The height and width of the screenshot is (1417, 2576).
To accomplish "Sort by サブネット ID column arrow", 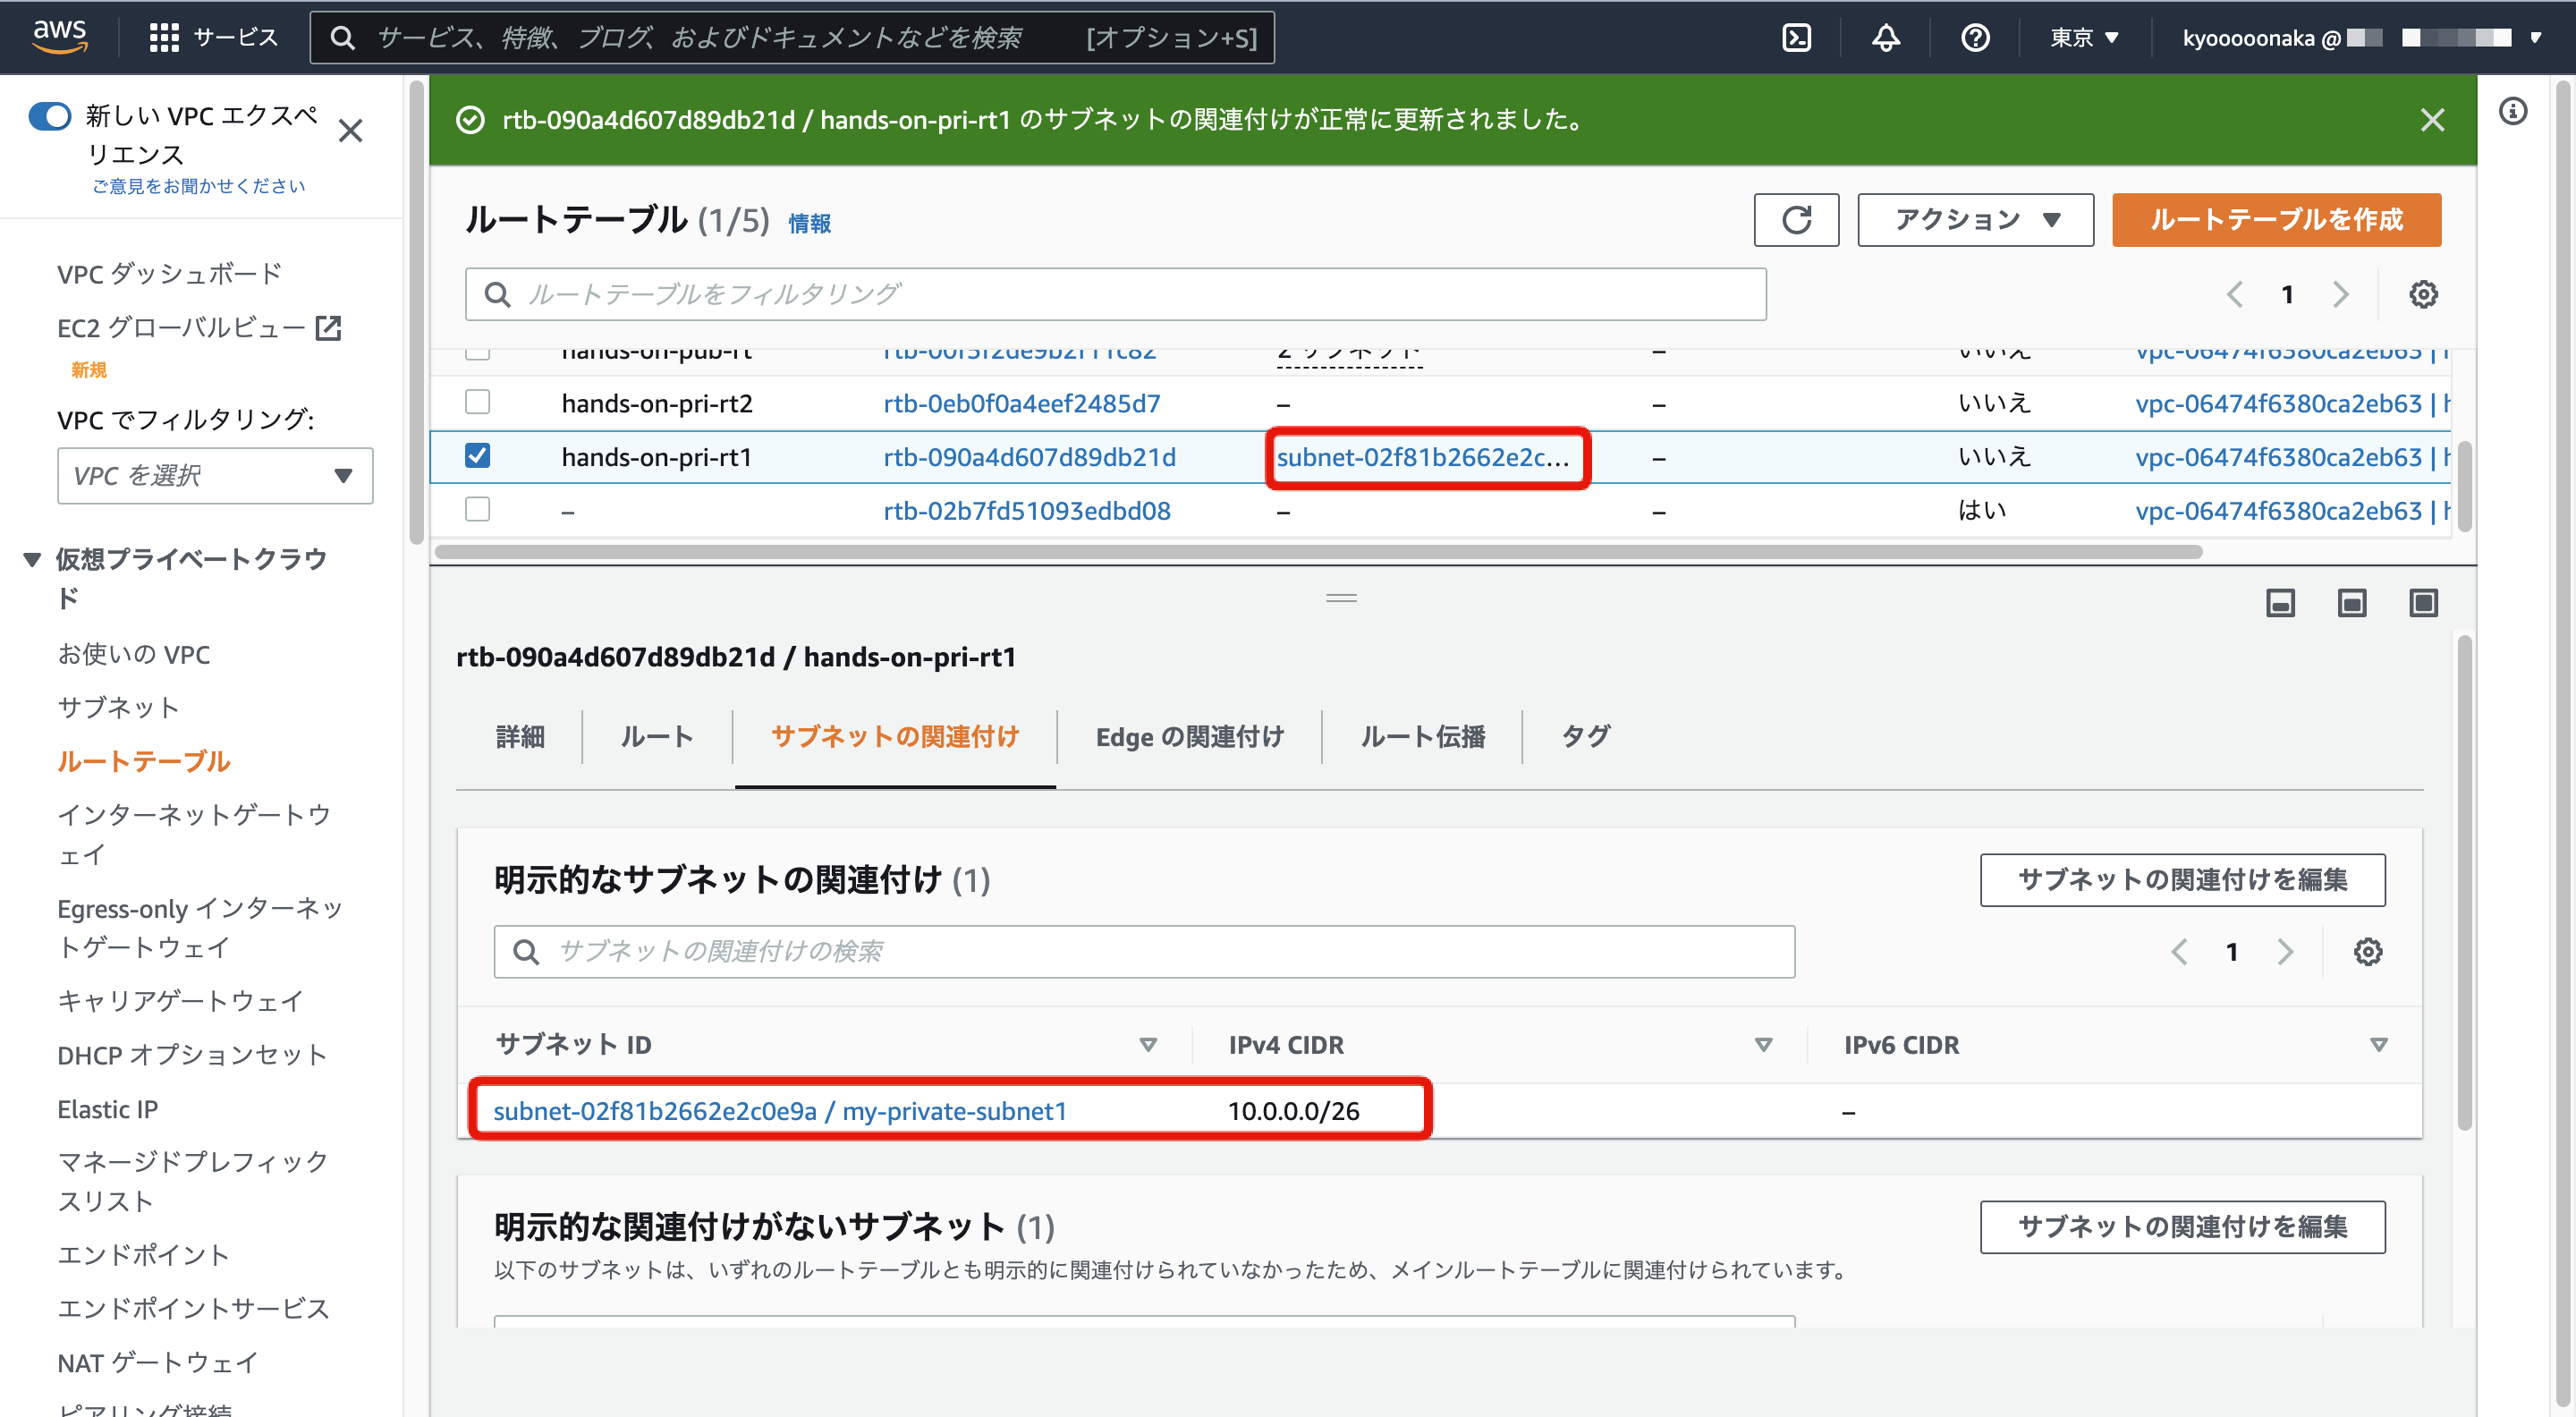I will coord(1148,1045).
